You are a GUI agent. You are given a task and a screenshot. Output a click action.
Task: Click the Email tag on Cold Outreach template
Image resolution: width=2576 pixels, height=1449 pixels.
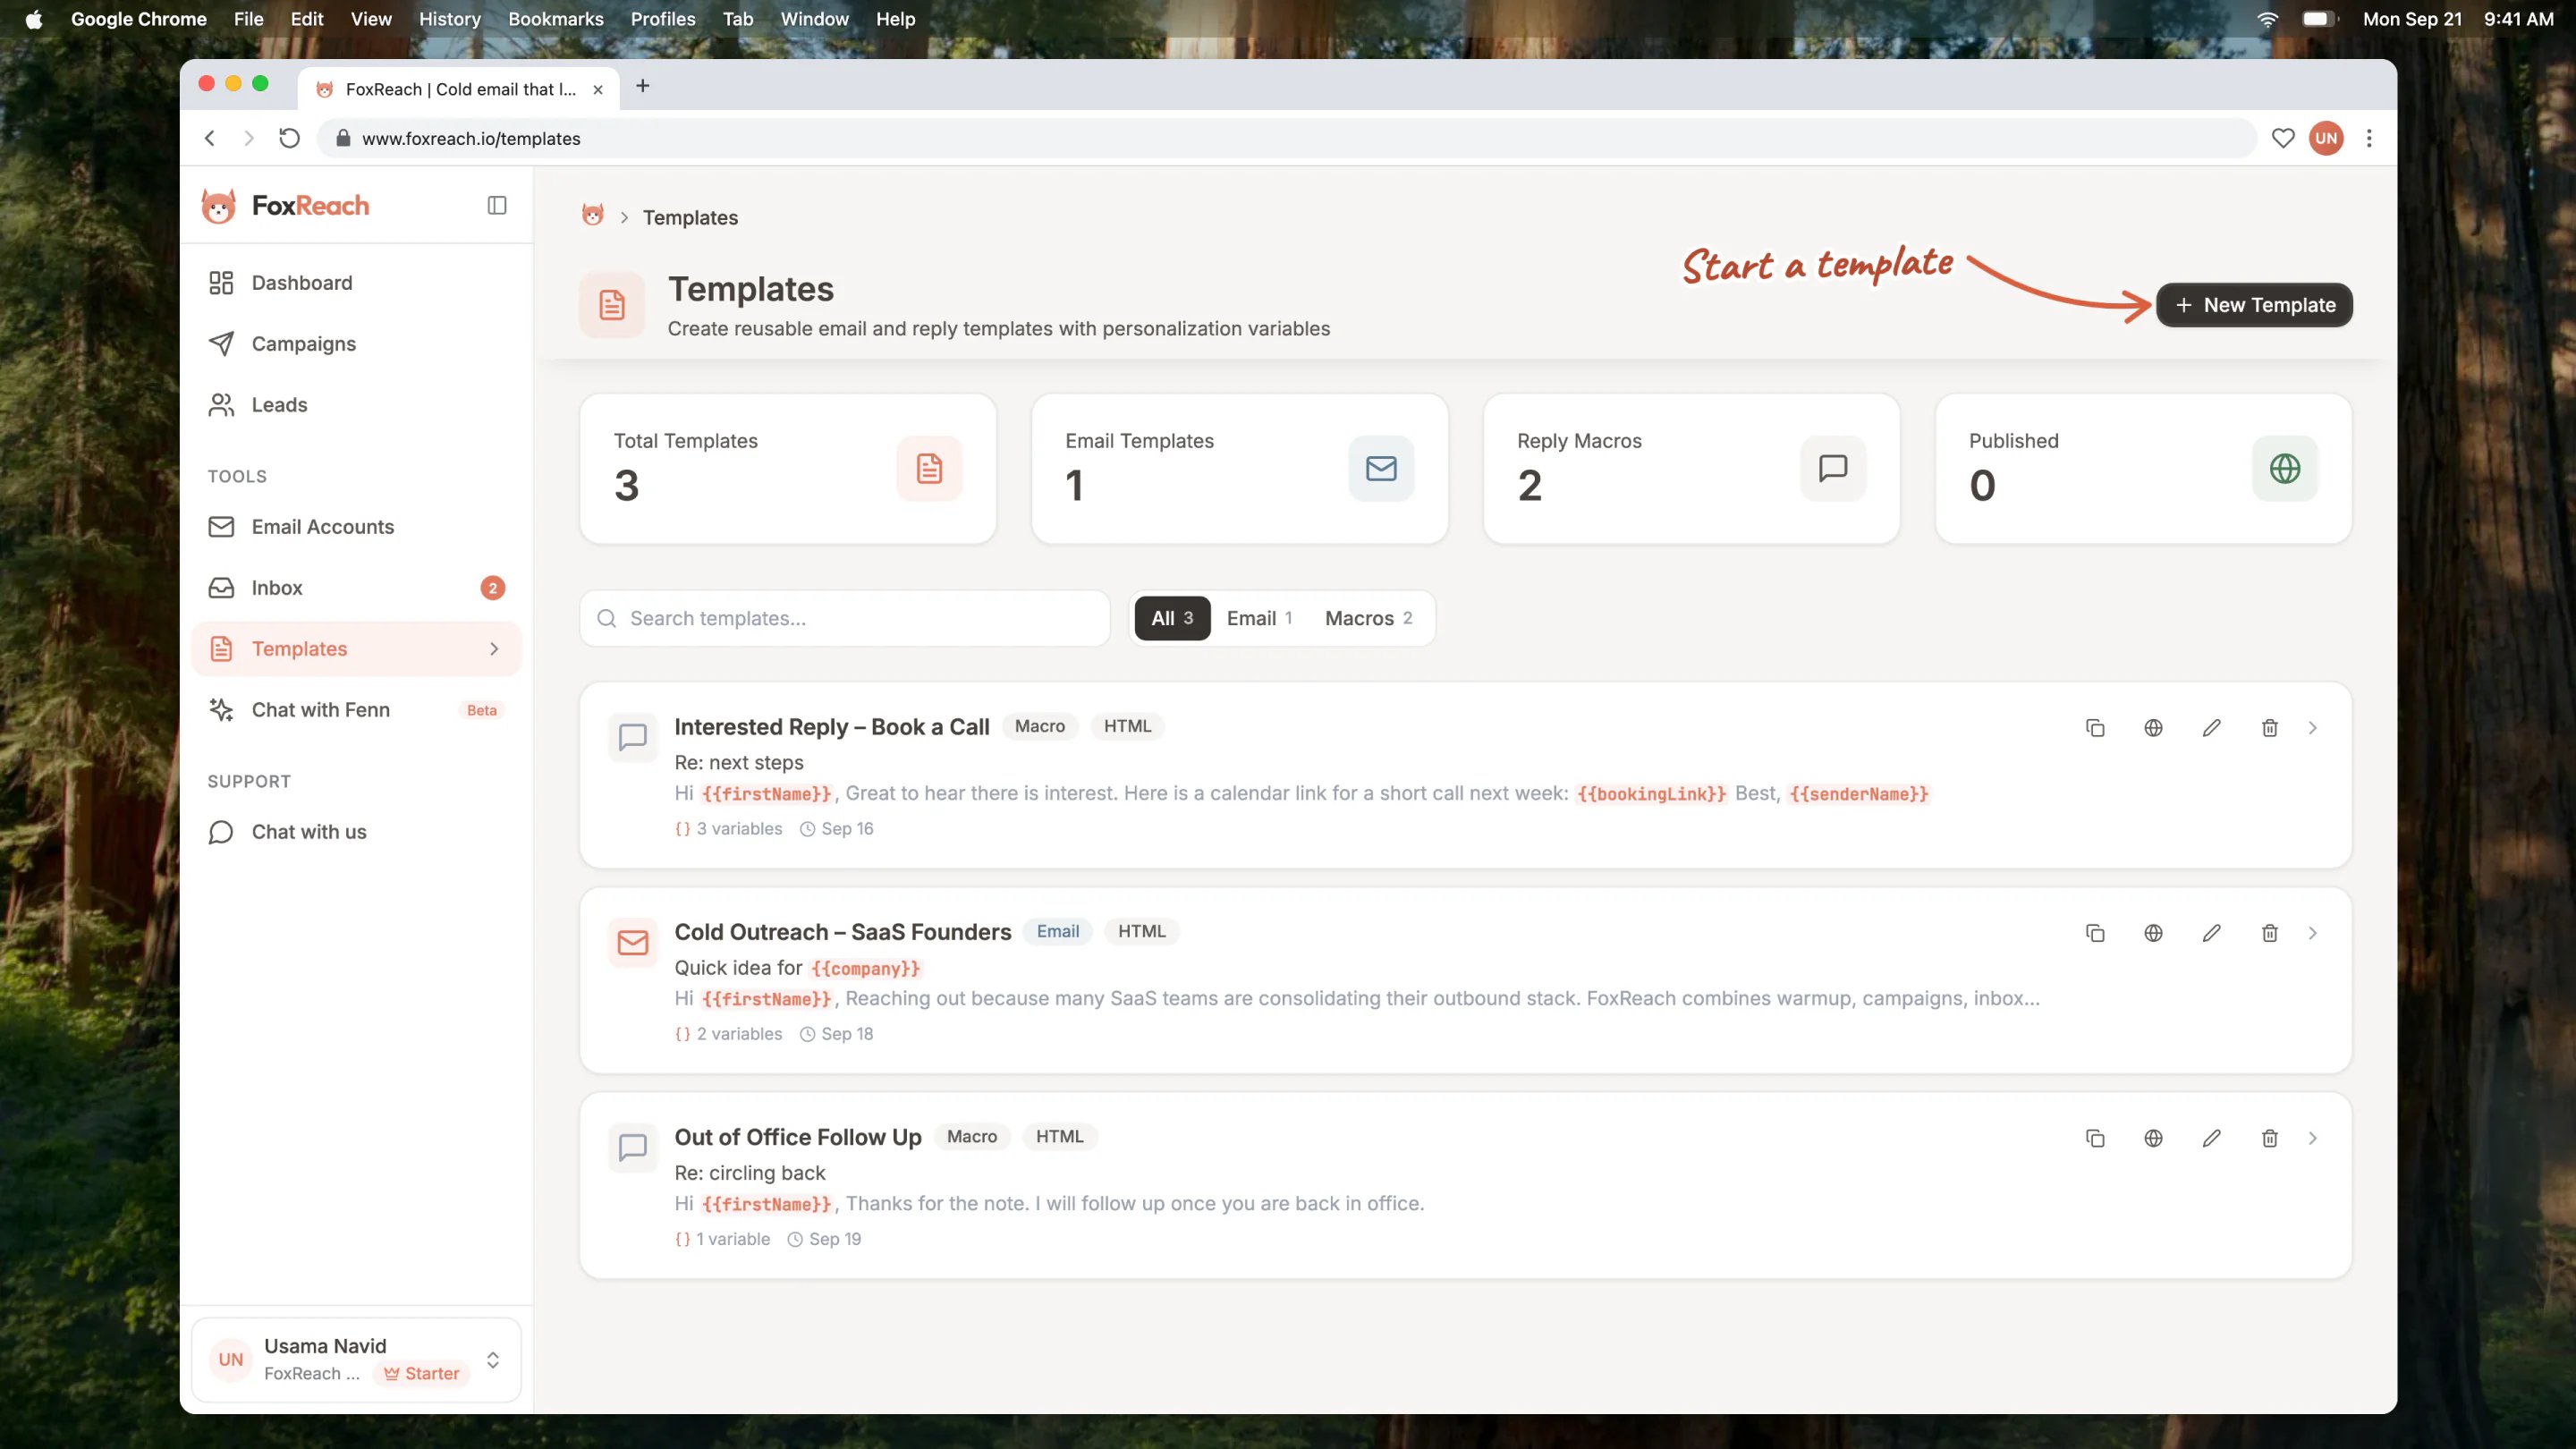click(x=1057, y=932)
